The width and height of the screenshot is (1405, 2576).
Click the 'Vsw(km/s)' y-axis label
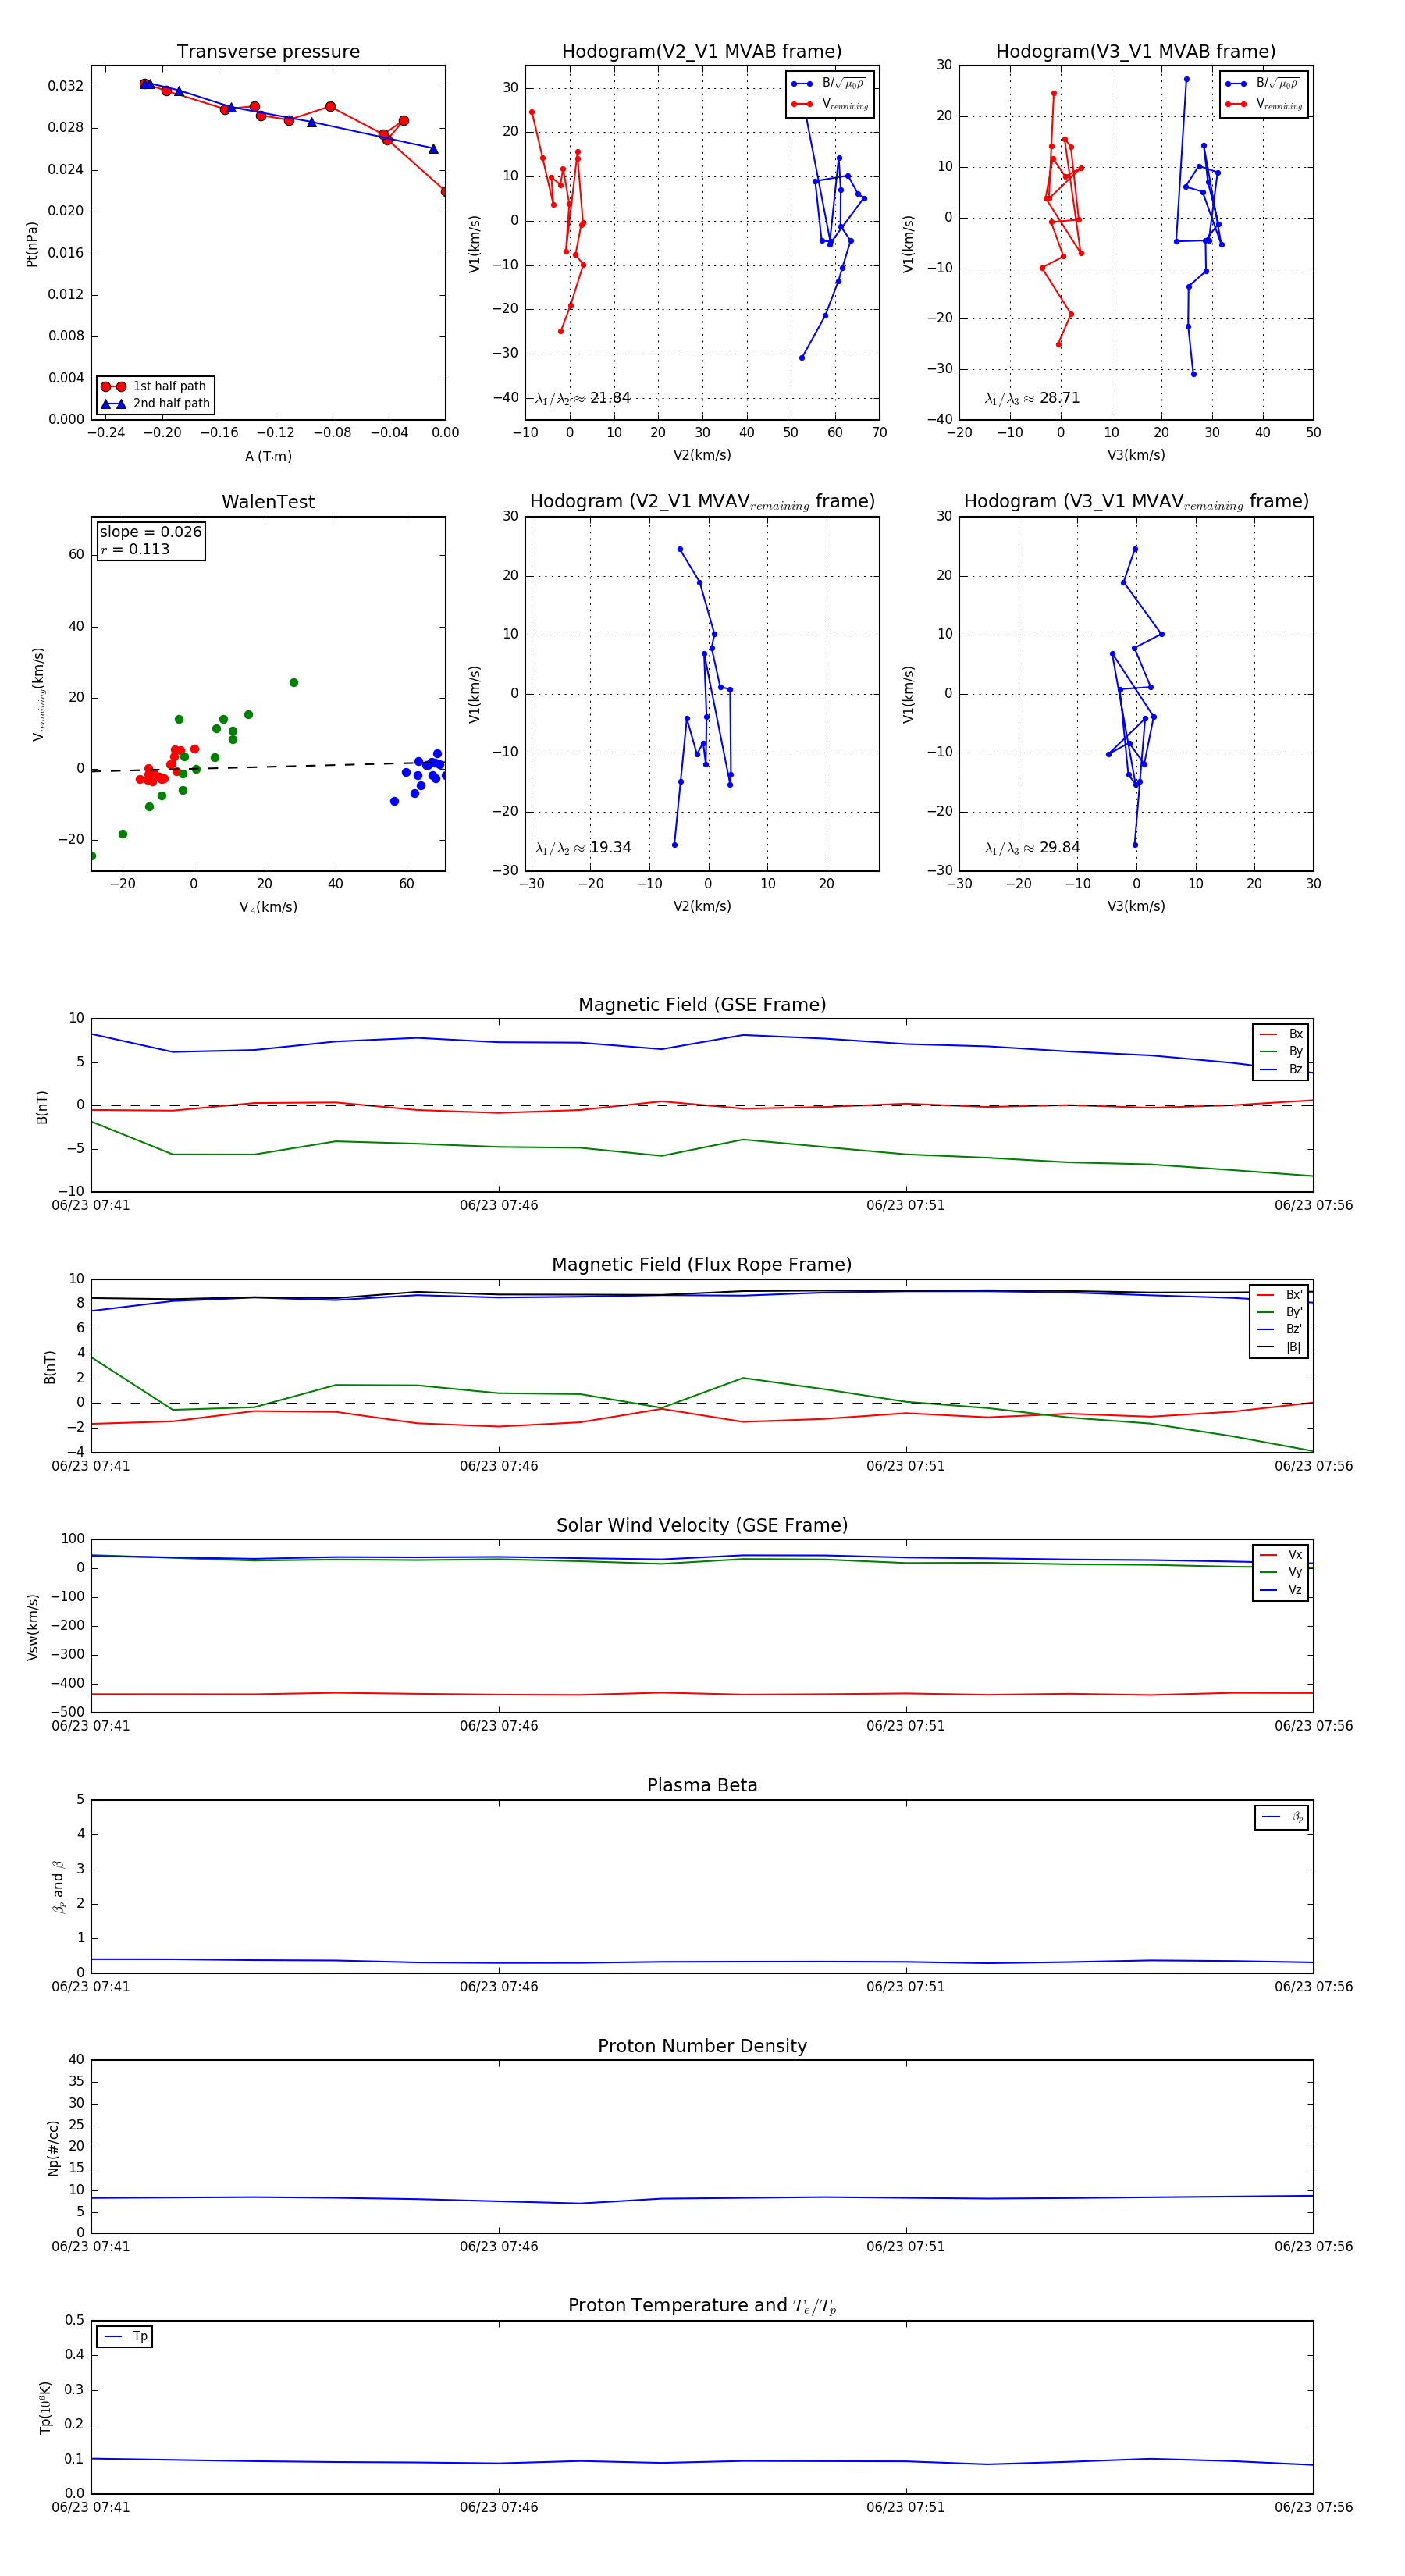[x=33, y=1626]
